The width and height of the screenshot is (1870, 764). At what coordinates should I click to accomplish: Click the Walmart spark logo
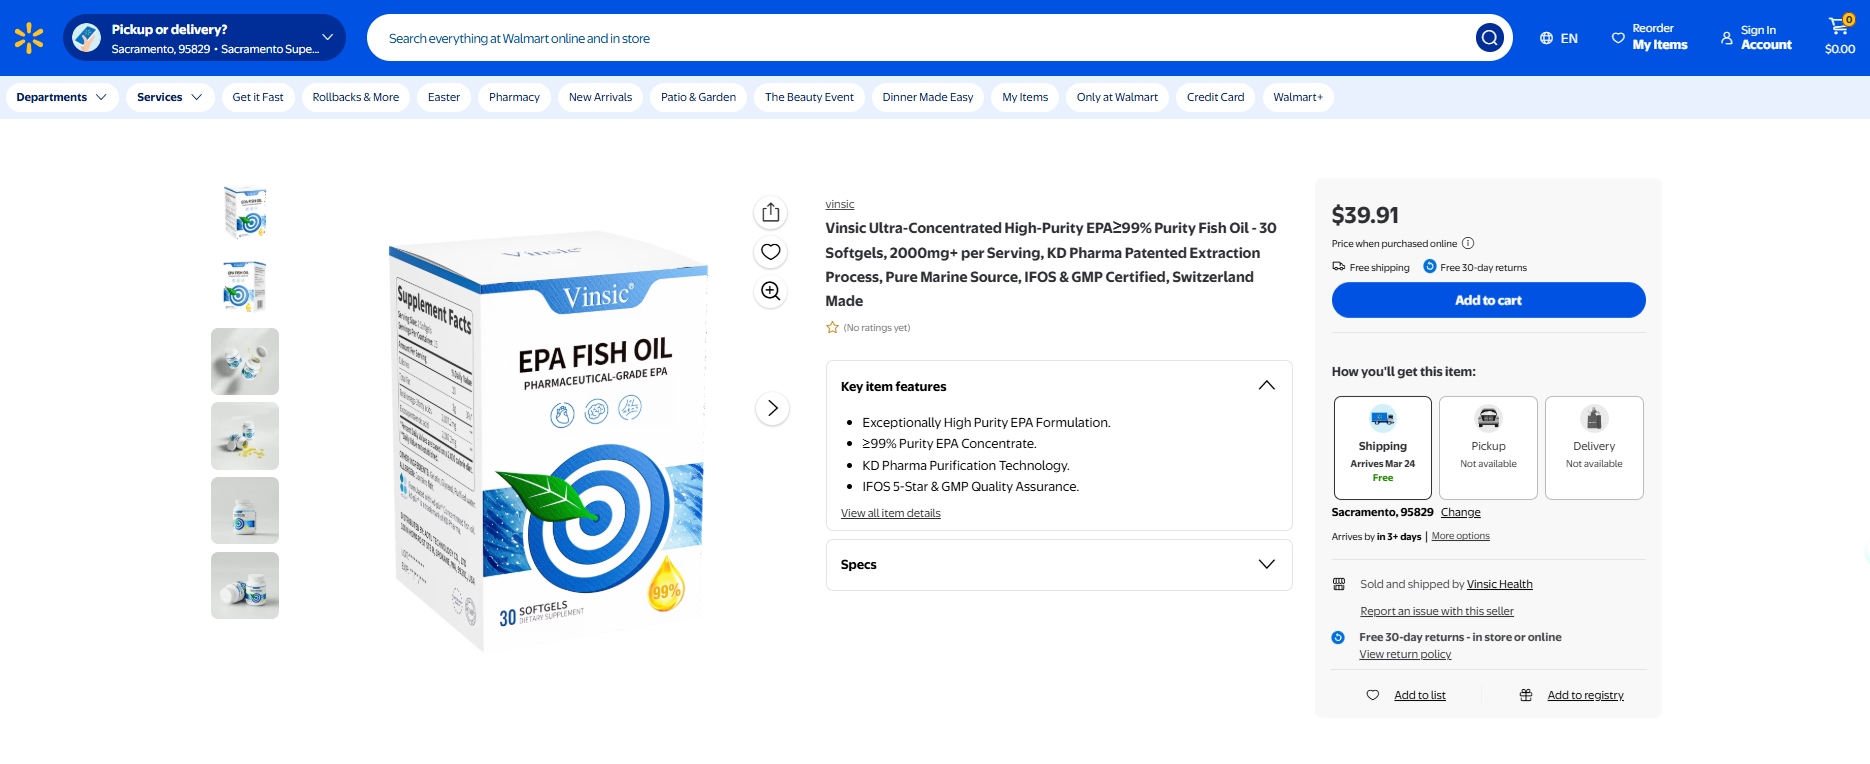pyautogui.click(x=29, y=38)
